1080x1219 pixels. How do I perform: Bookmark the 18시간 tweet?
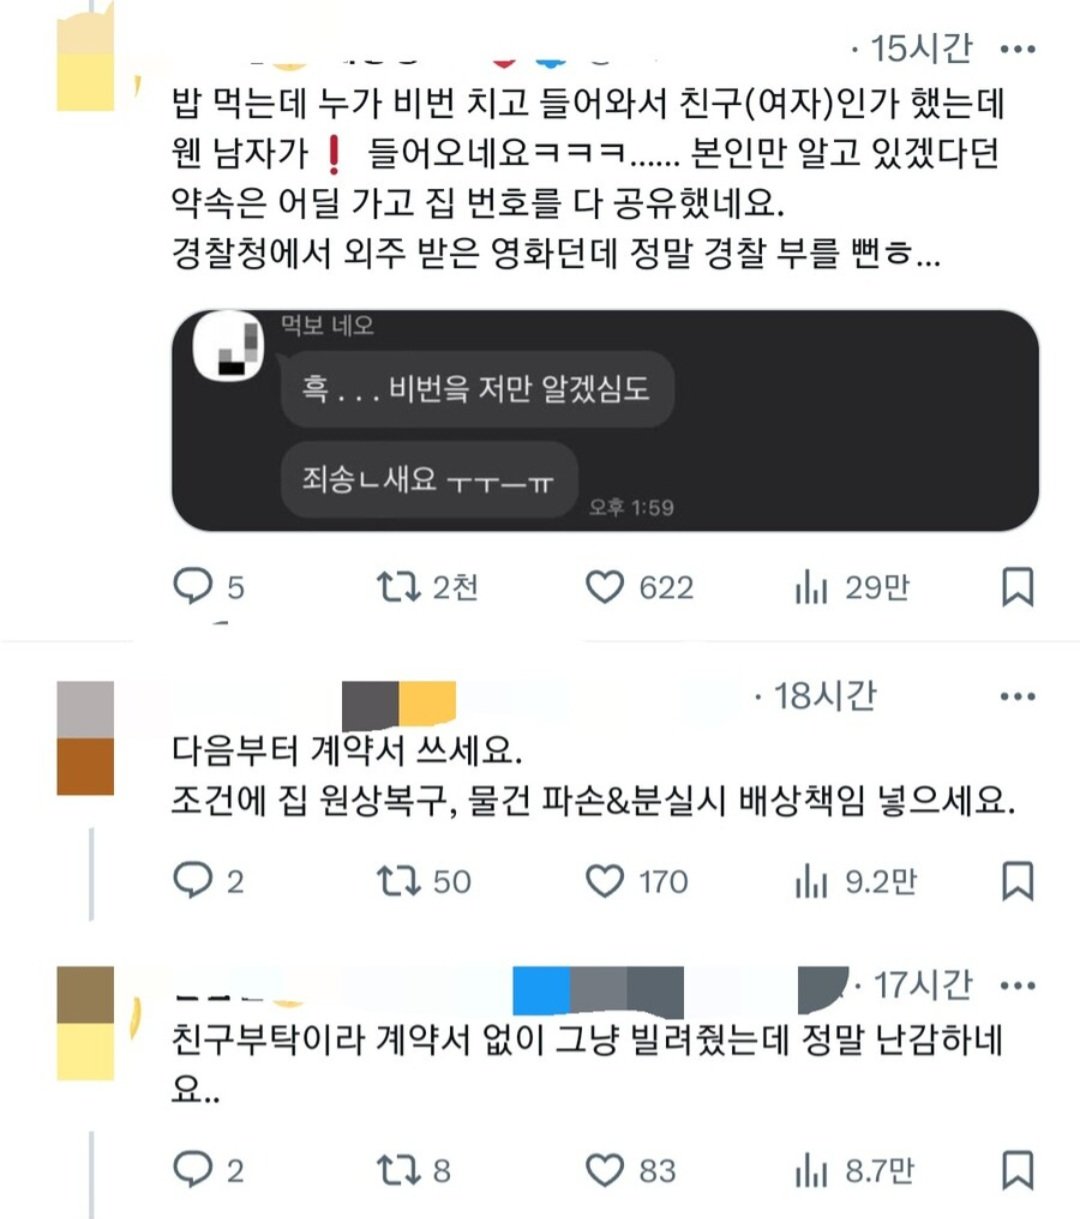(1017, 881)
